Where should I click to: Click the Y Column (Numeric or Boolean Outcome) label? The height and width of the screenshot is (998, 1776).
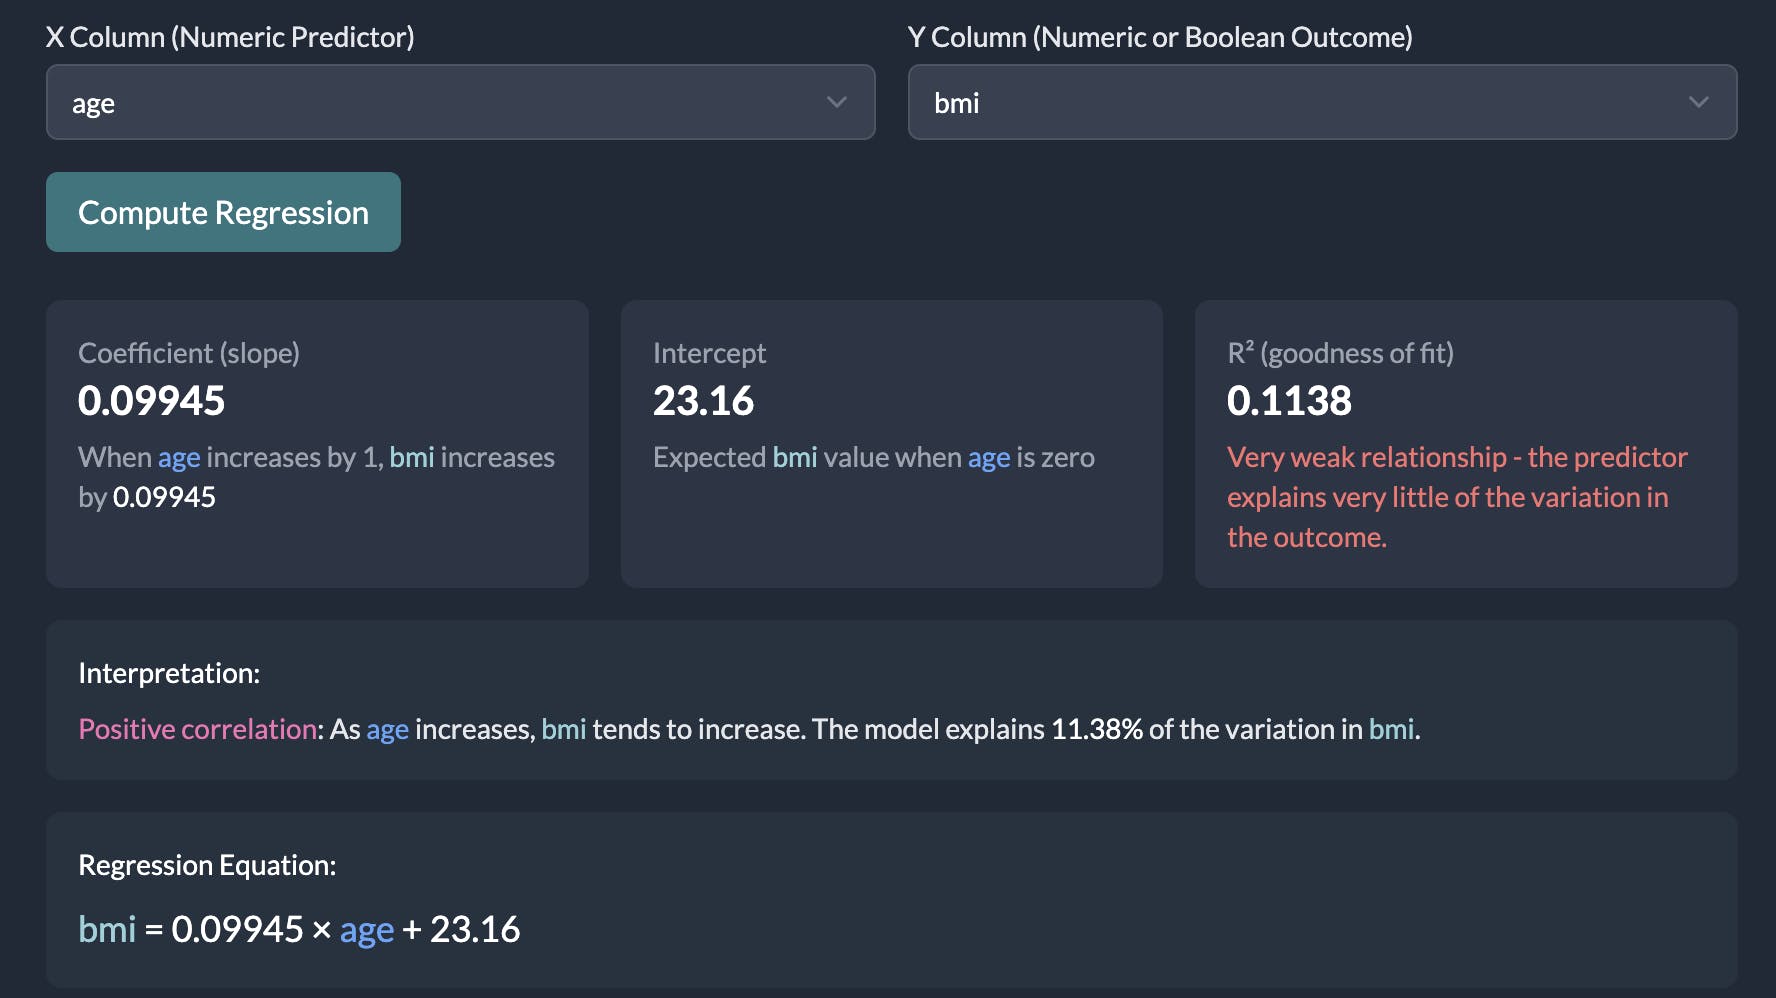(1160, 37)
